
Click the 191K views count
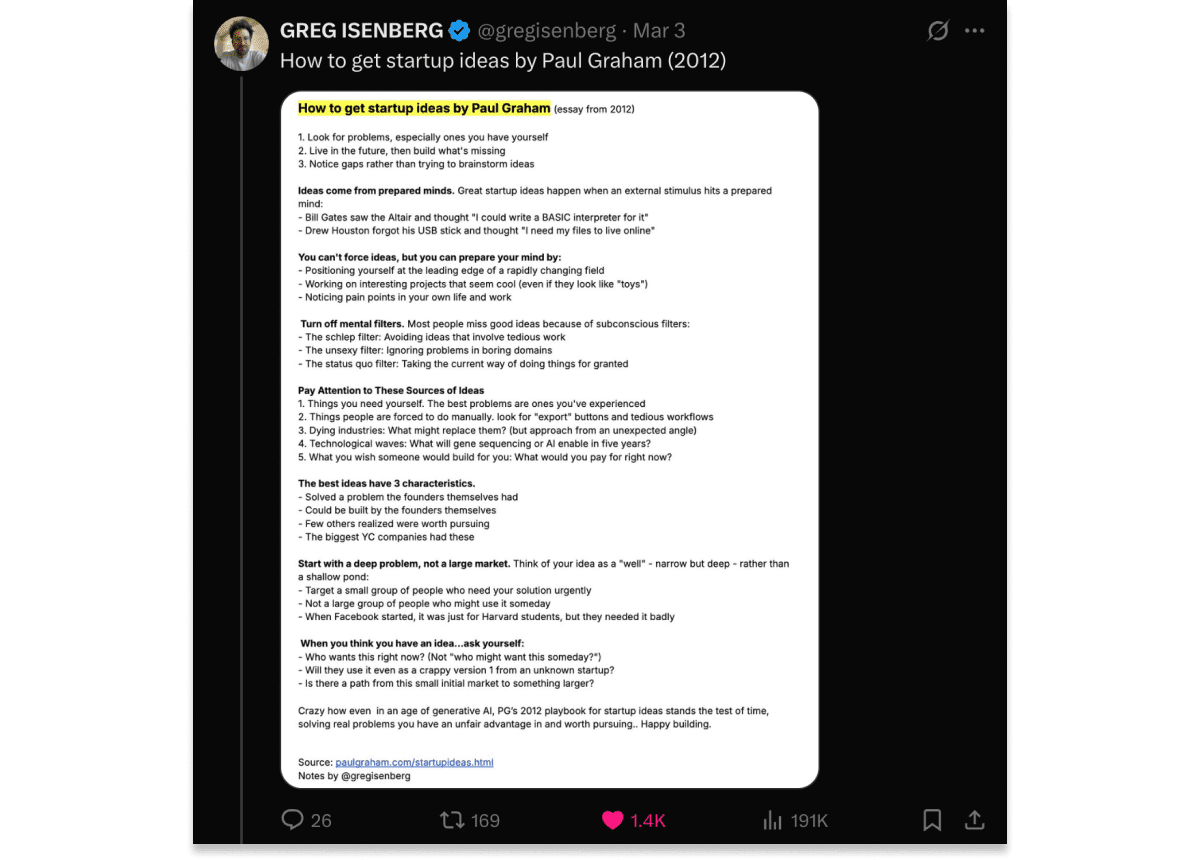click(x=809, y=821)
